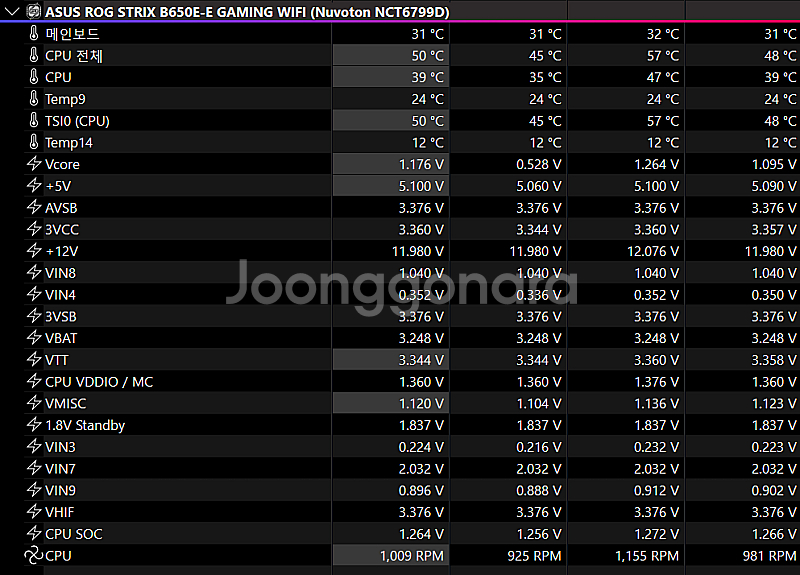Click thermometer icon next to Temp9
The width and height of the screenshot is (800, 575).
pos(34,98)
